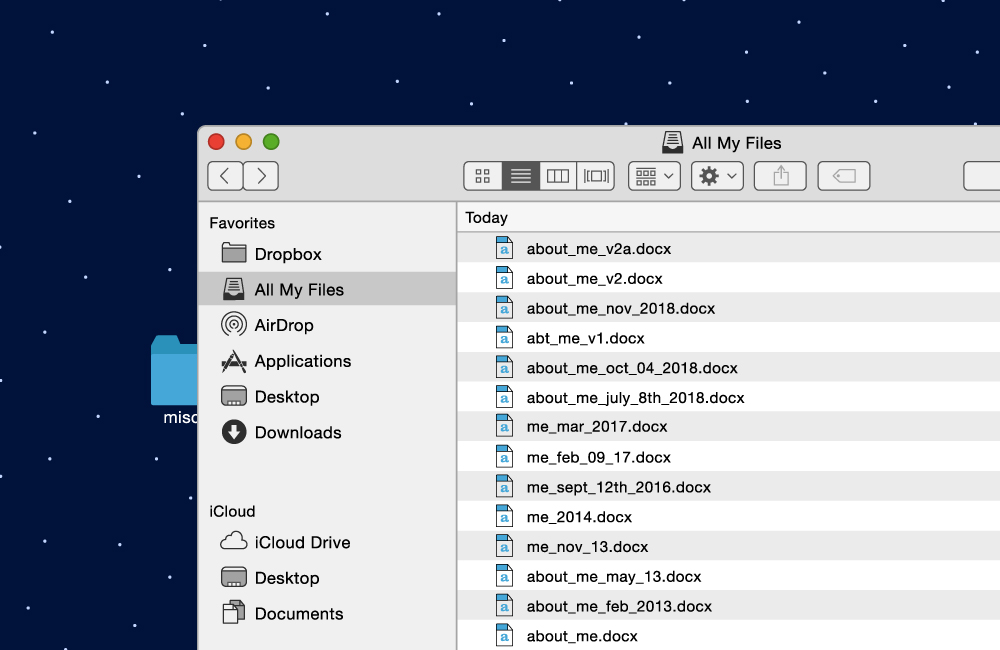
Task: Select about_me_nov_2018.docx
Action: [x=728, y=308]
